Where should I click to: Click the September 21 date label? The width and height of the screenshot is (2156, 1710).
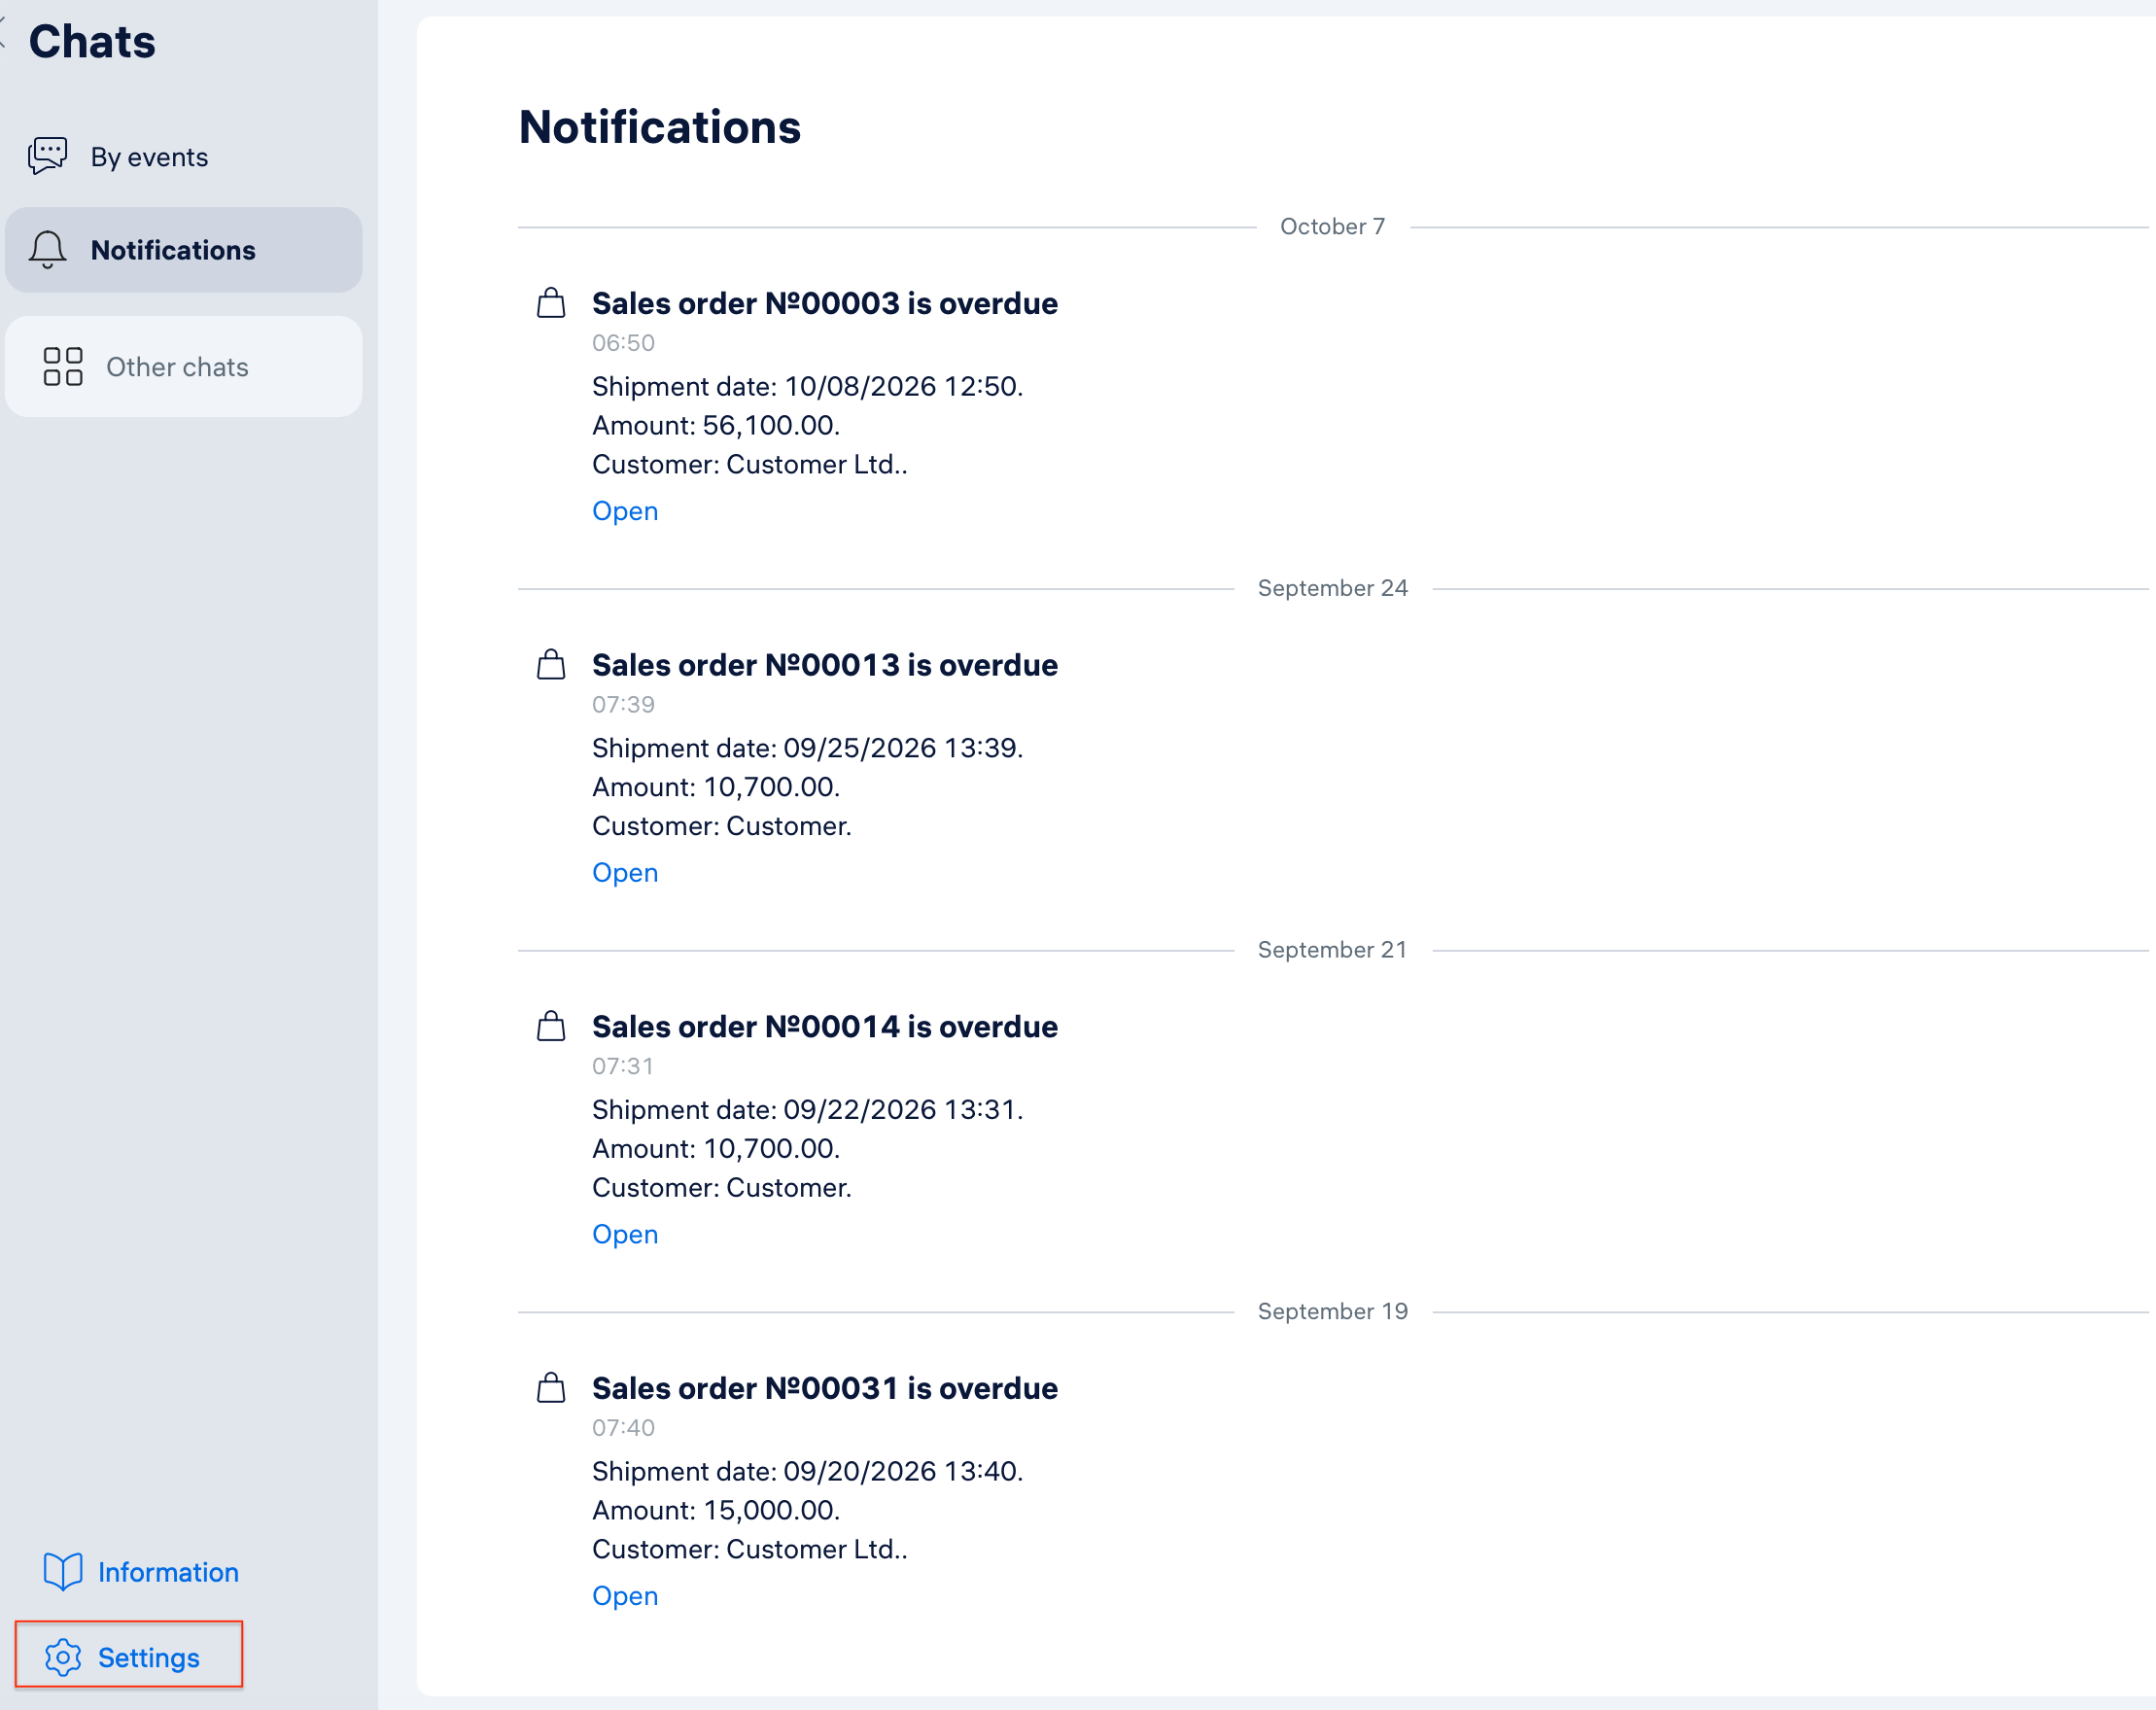pos(1332,950)
